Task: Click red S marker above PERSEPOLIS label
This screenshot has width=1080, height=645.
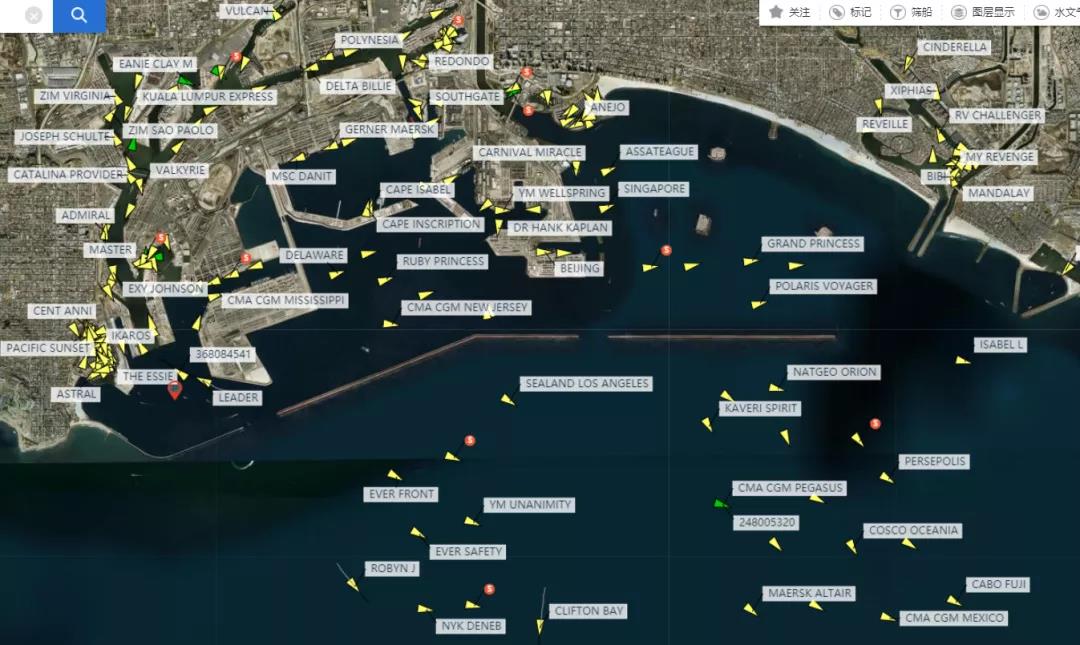Action: [x=876, y=424]
